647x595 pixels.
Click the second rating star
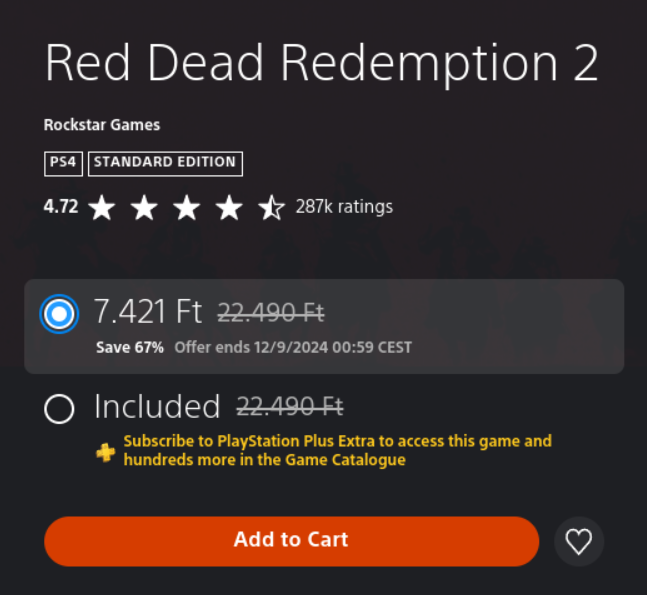pyautogui.click(x=144, y=208)
